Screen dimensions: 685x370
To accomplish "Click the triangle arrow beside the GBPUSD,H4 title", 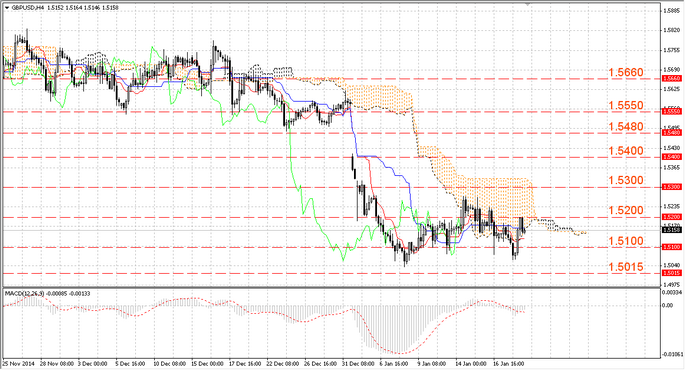I will [x=7, y=7].
